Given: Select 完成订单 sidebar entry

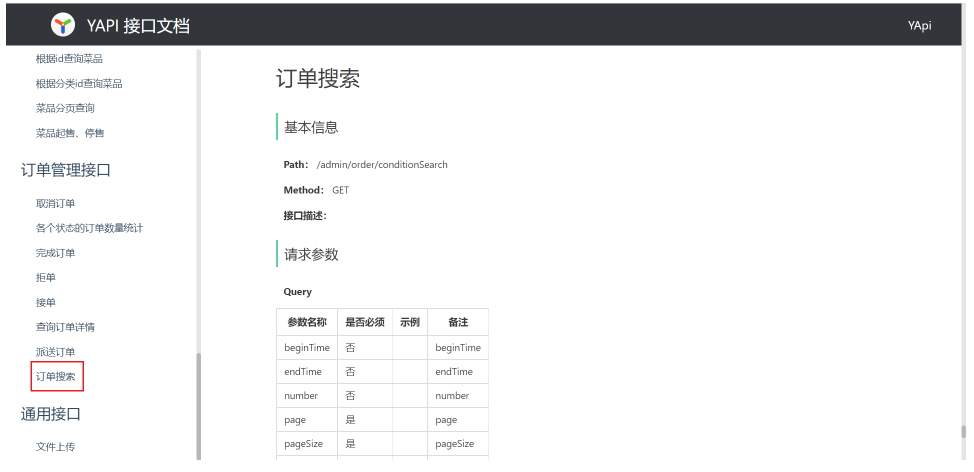Looking at the screenshot, I should pyautogui.click(x=55, y=253).
